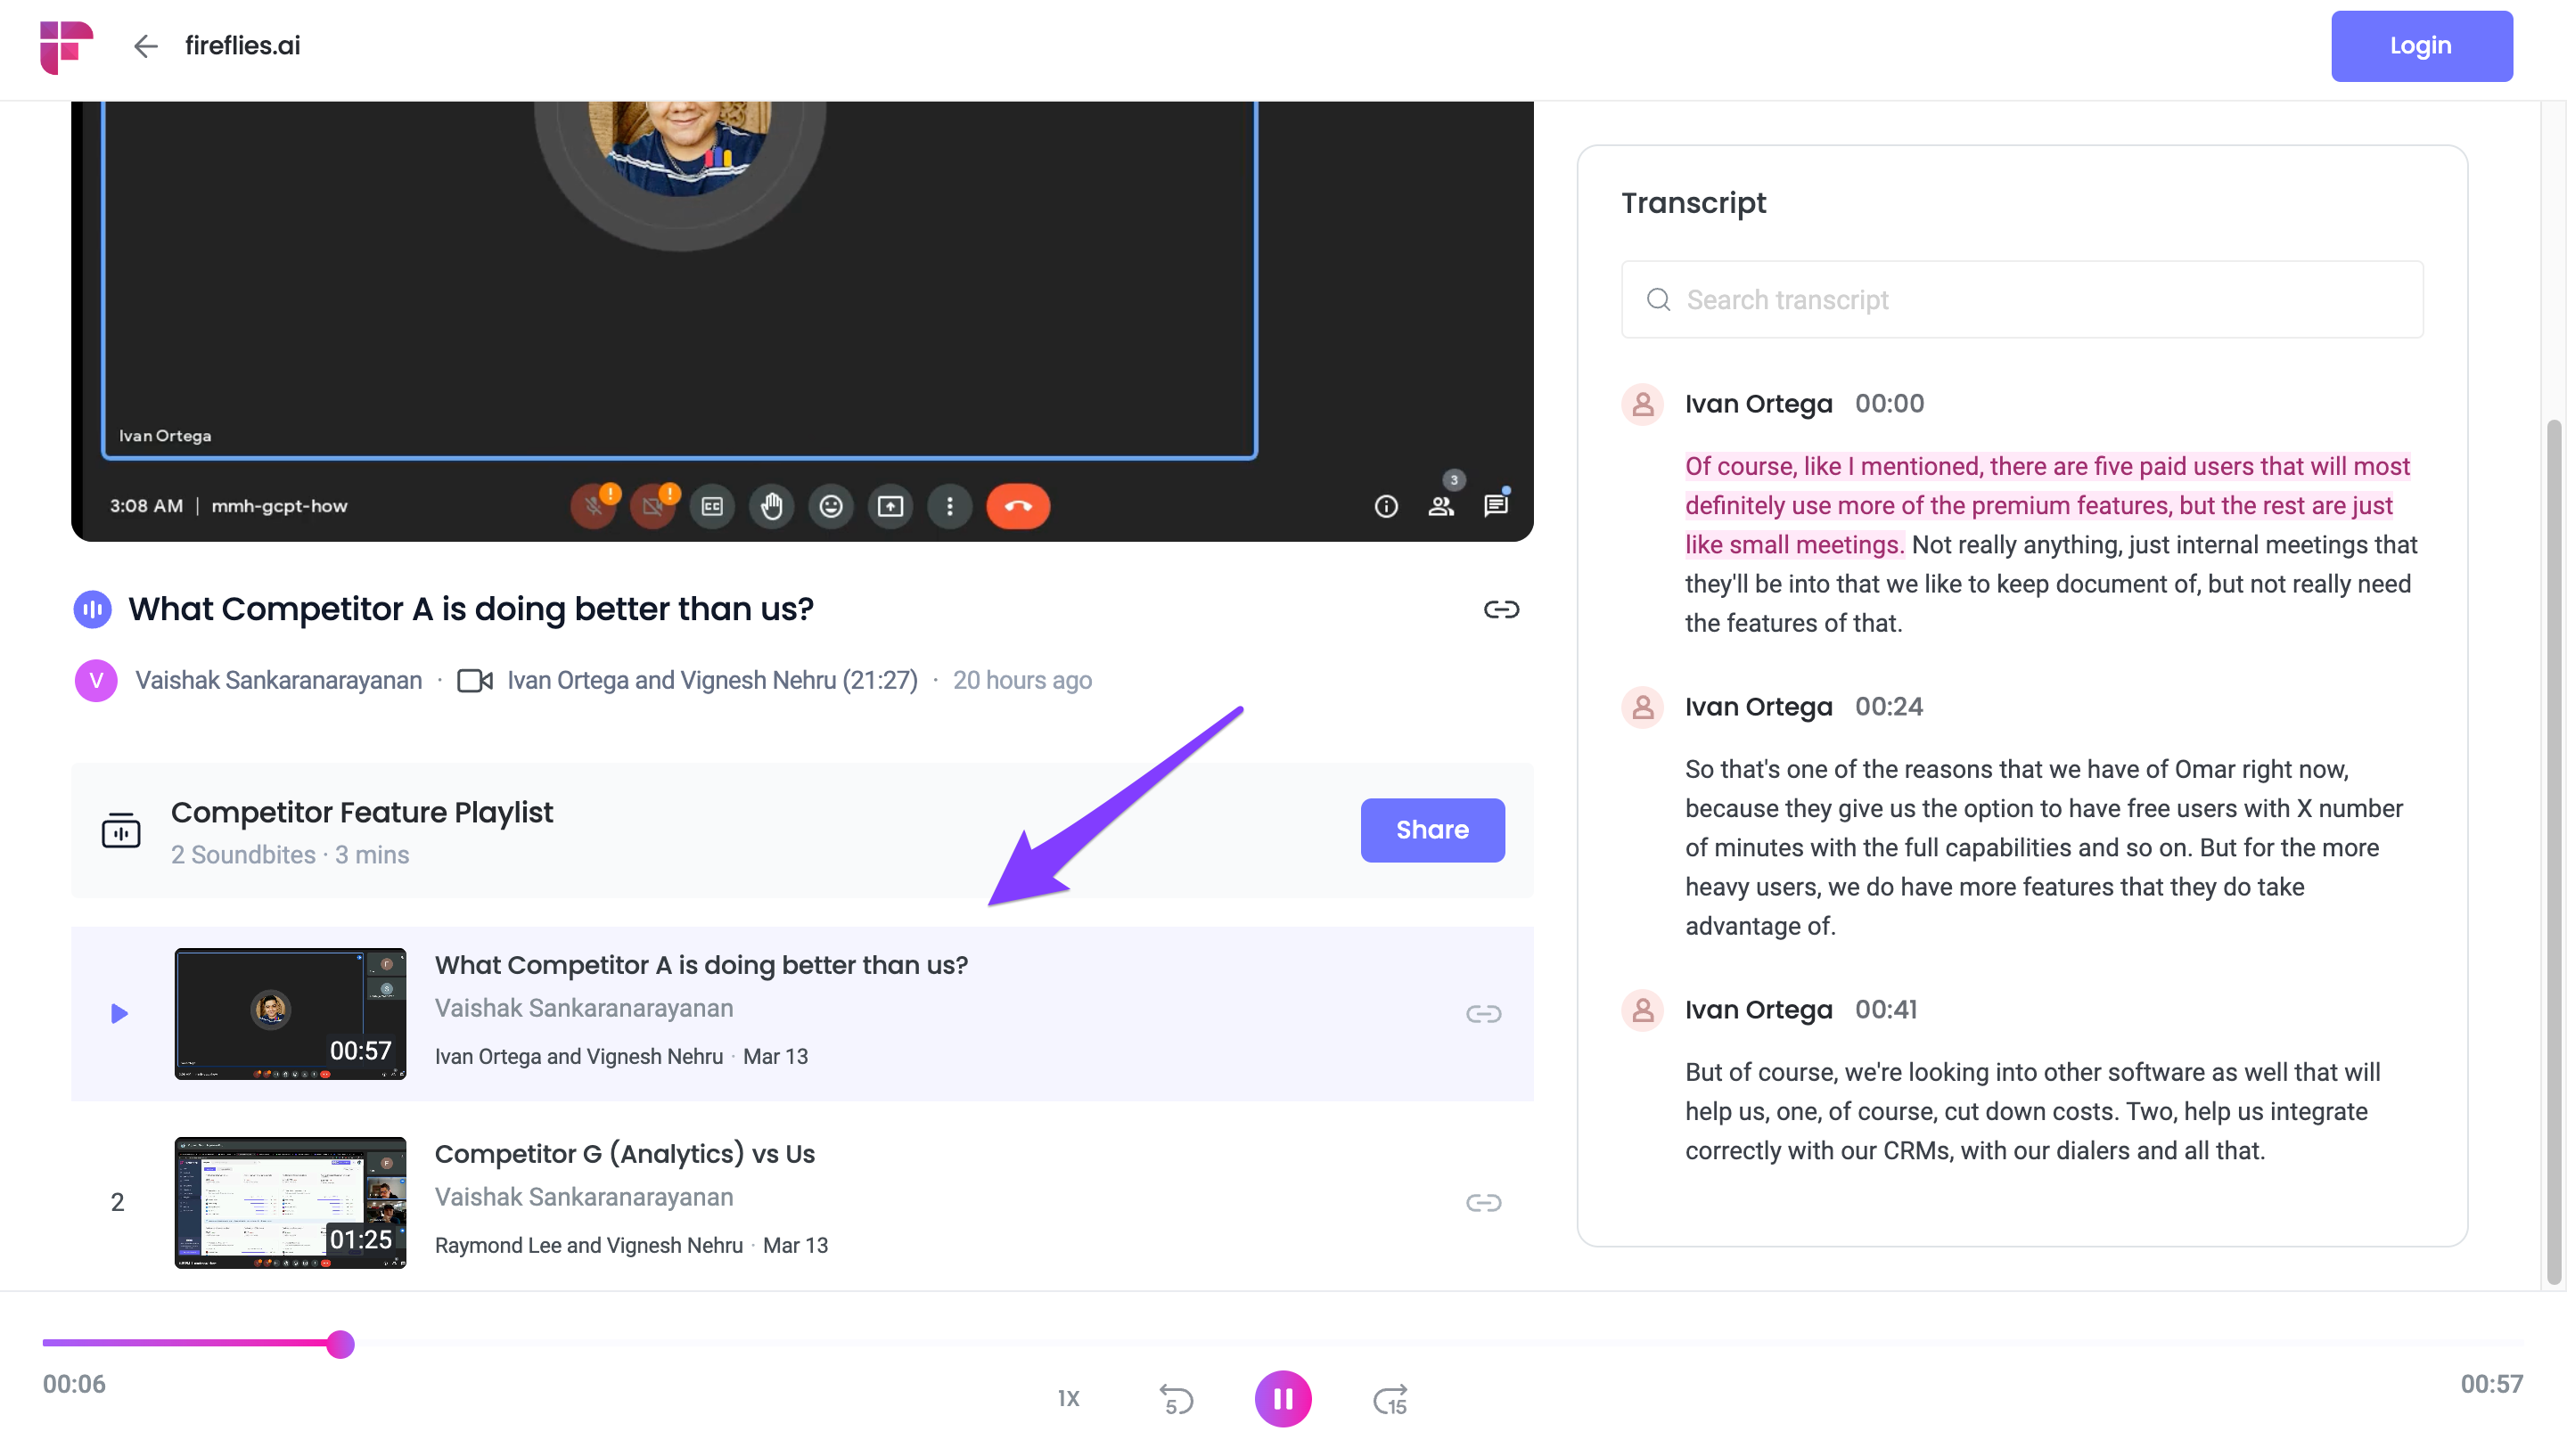Select the 'What Competitor A is doing better than us?' playlist title
This screenshot has height=1456, width=2567.
(x=701, y=965)
